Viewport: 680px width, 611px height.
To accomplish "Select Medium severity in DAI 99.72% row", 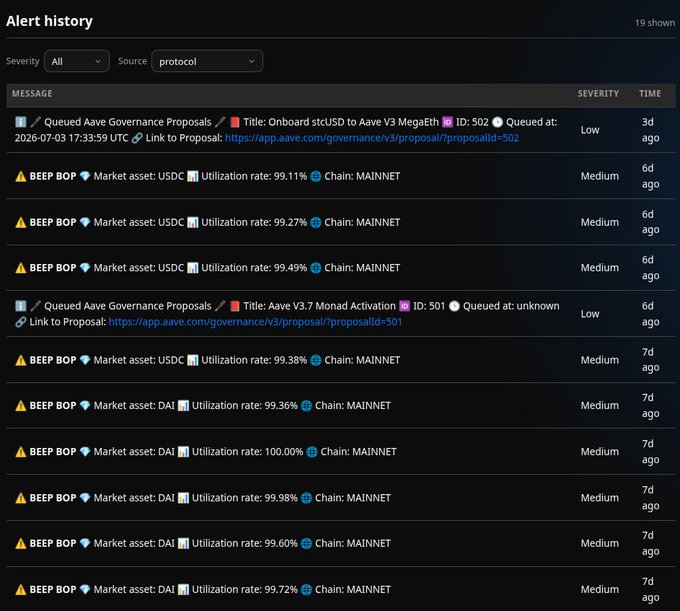I will 600,589.
